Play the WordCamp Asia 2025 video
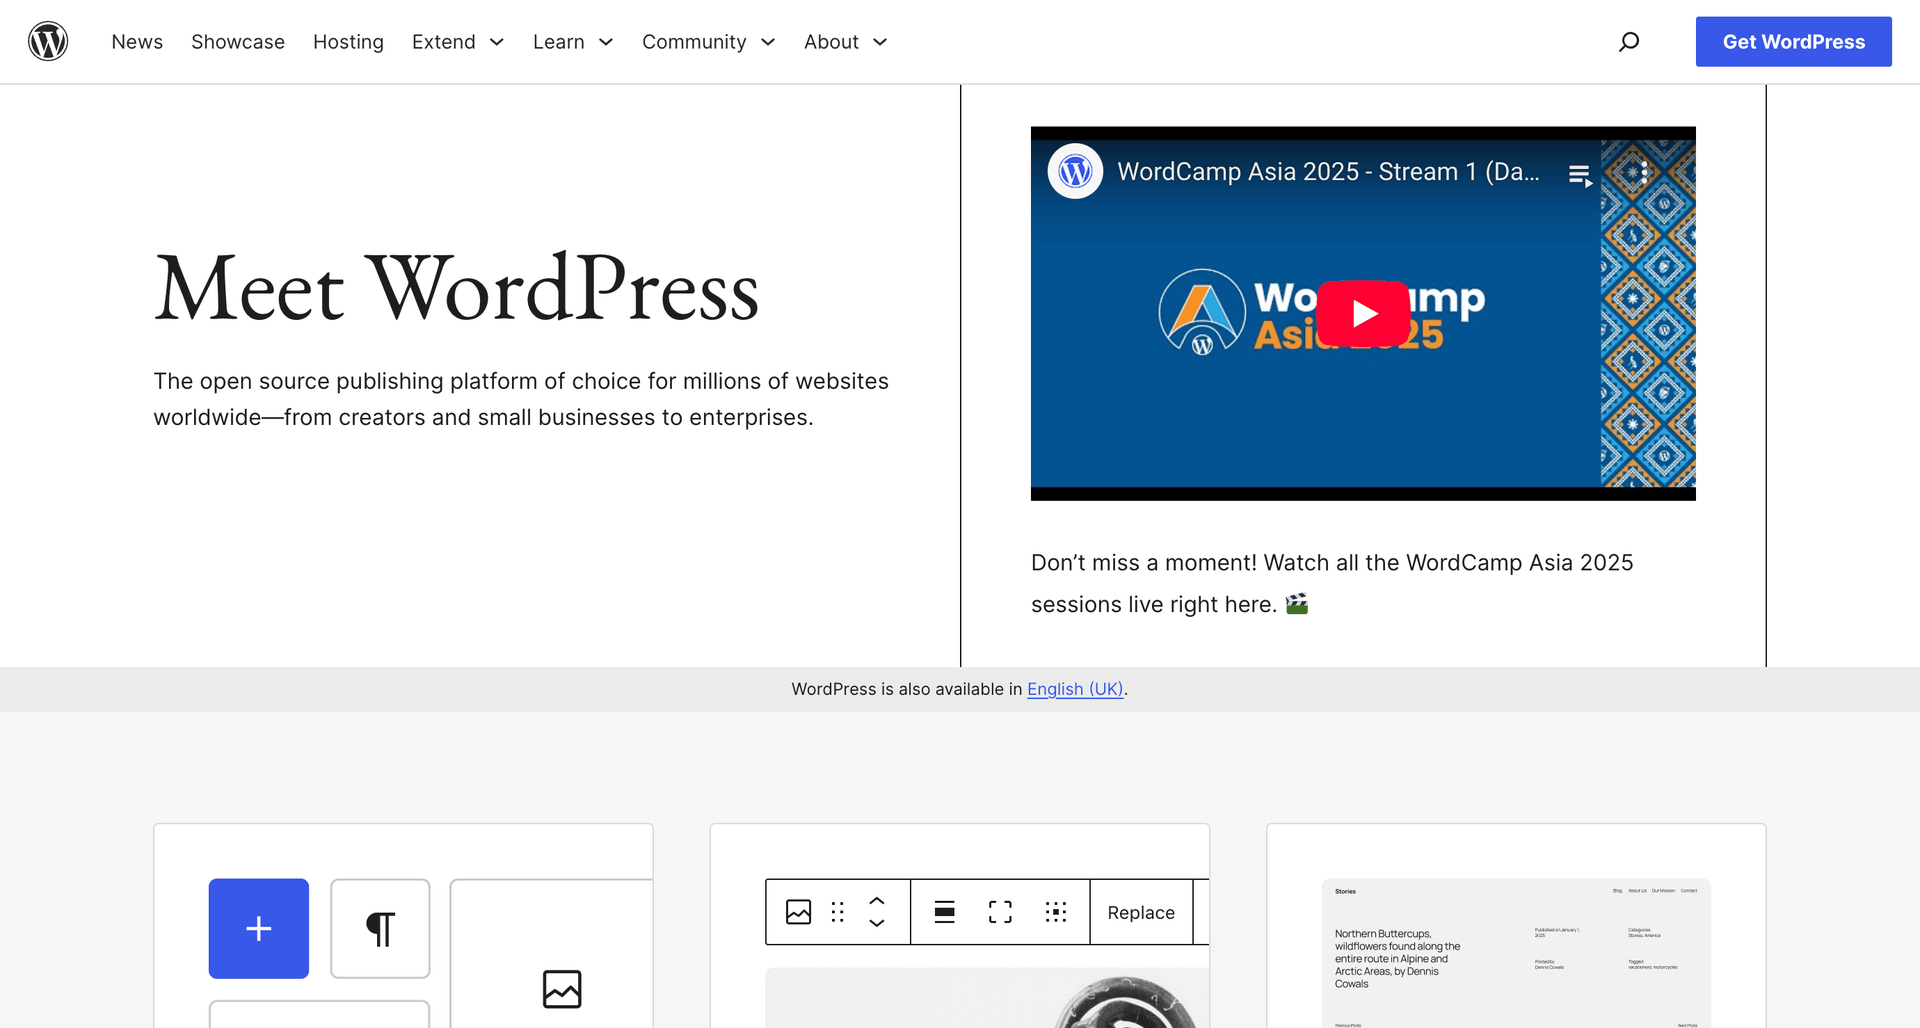1920x1028 pixels. coord(1363,313)
